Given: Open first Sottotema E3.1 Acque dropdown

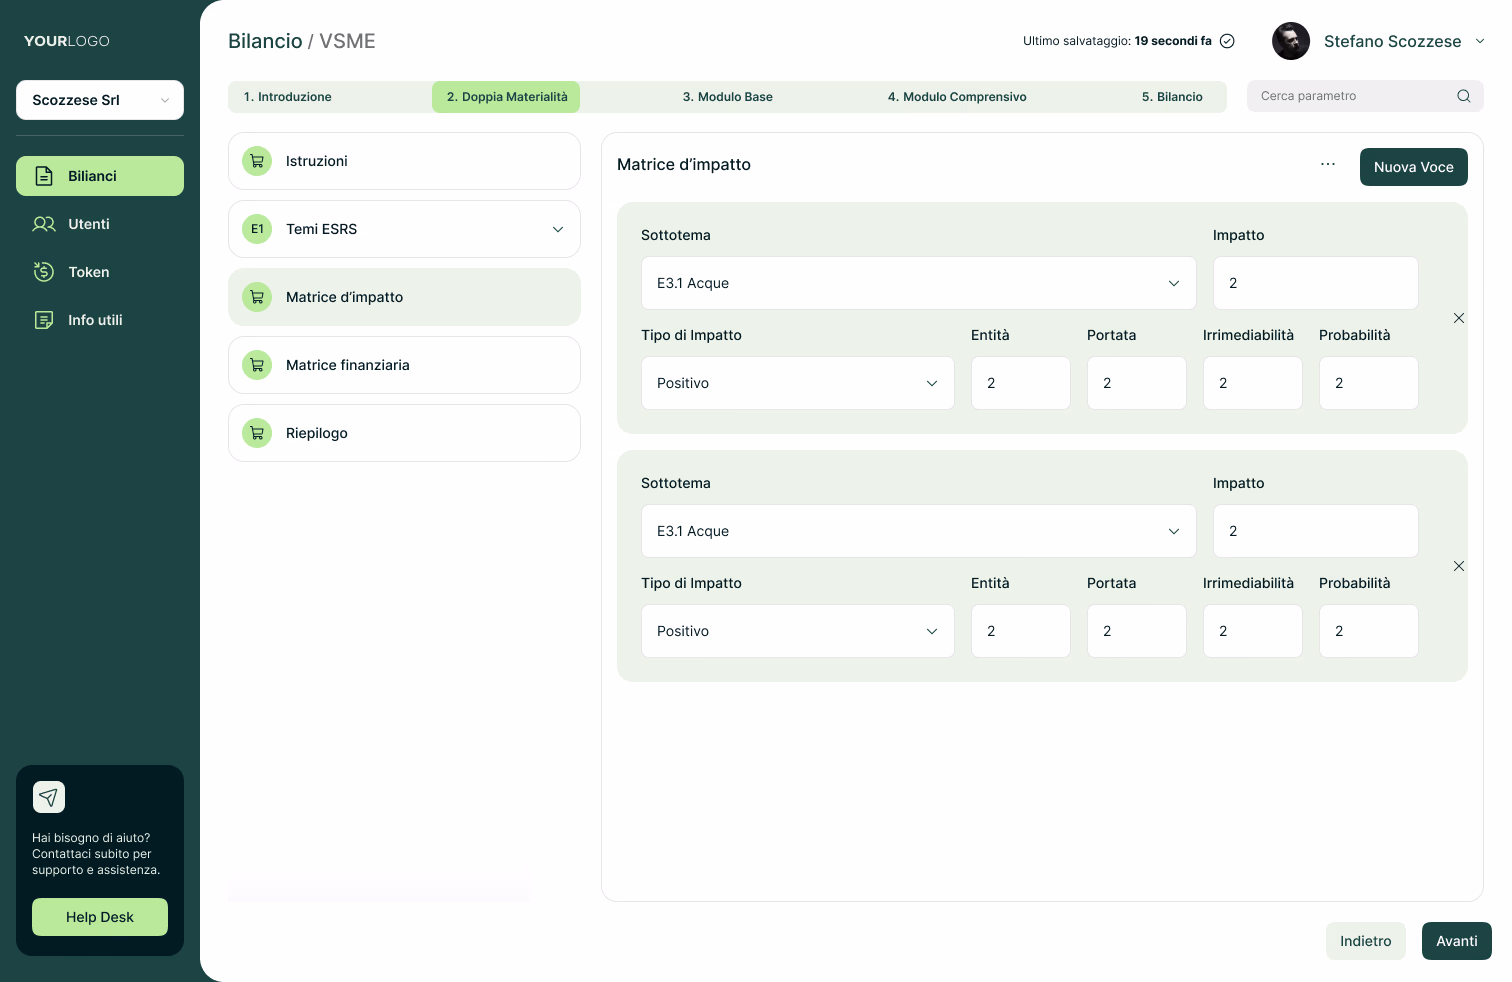Looking at the screenshot, I should (918, 283).
